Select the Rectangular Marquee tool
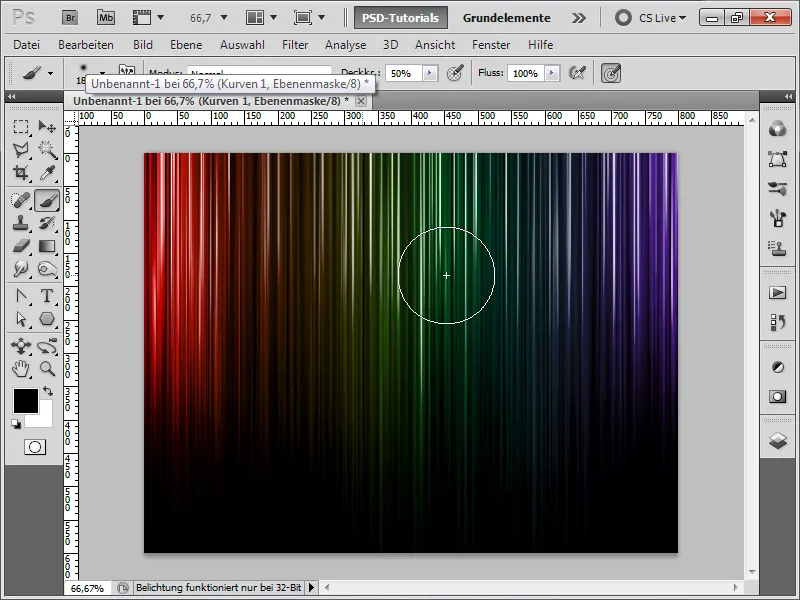 [x=21, y=127]
